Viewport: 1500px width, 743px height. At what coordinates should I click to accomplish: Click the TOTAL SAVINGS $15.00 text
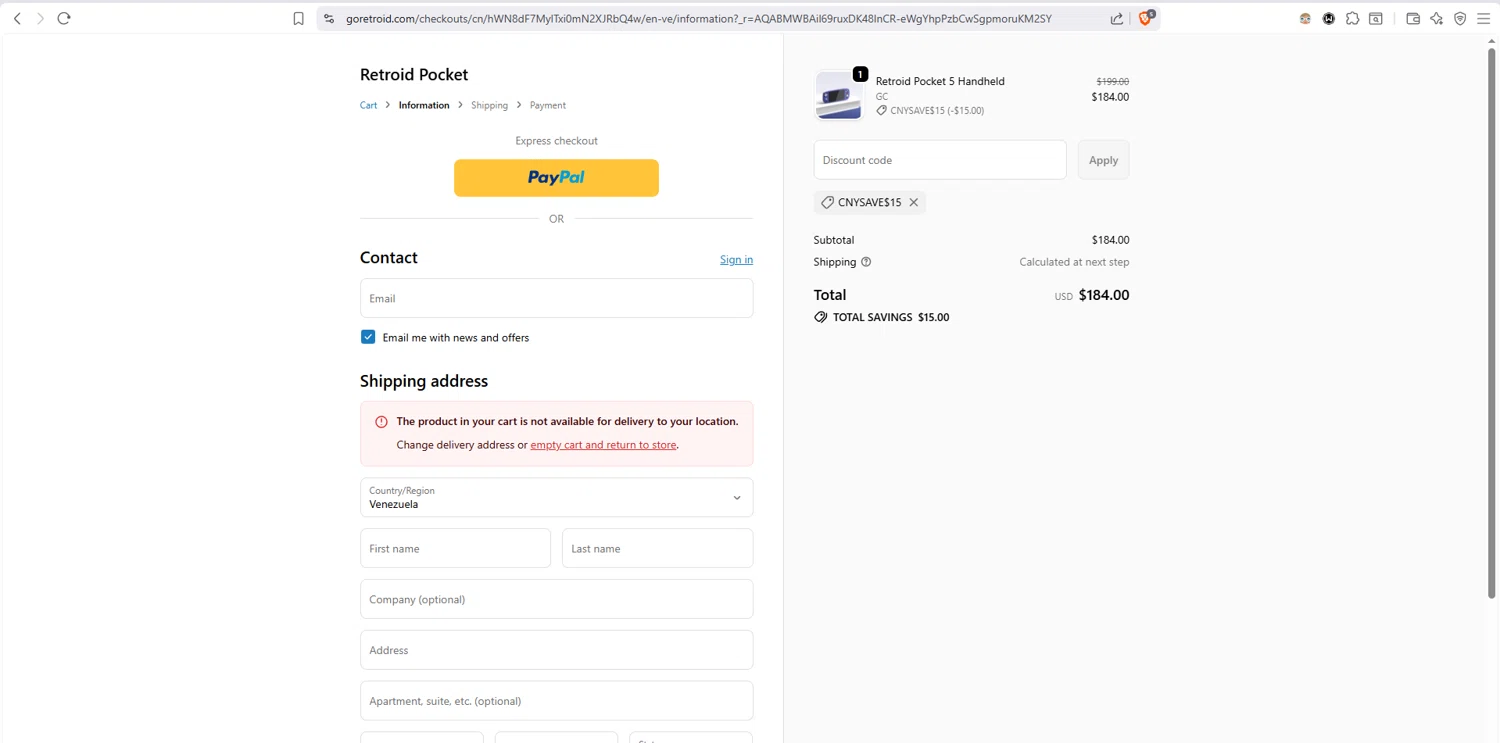coord(891,317)
